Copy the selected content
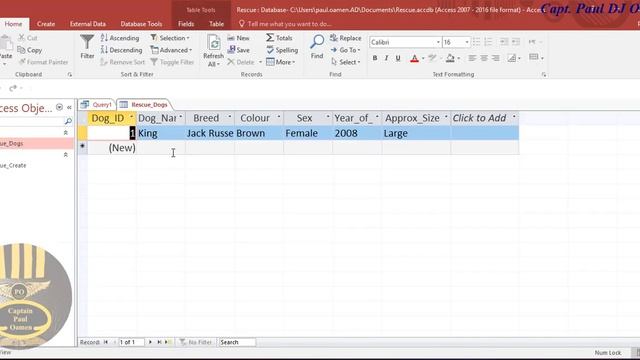 coord(30,50)
